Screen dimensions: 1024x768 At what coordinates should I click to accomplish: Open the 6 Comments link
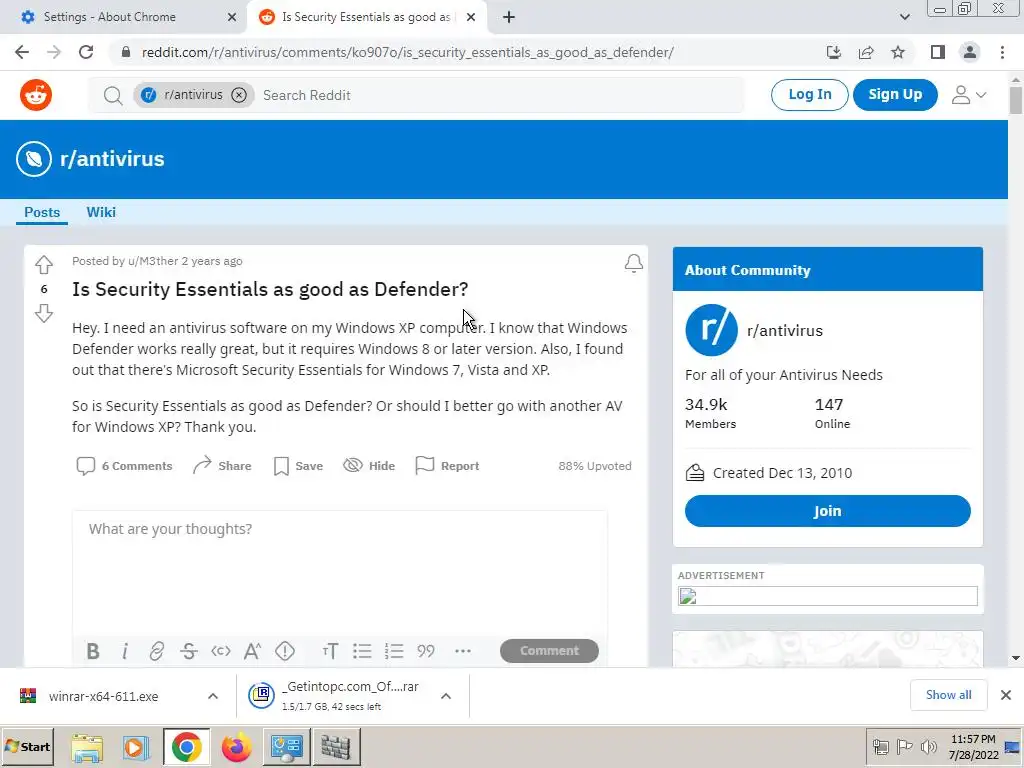[x=124, y=466]
